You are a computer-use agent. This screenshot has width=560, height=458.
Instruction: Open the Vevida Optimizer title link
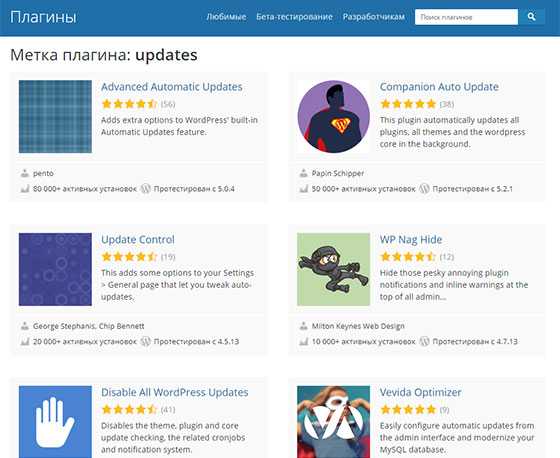pyautogui.click(x=420, y=392)
